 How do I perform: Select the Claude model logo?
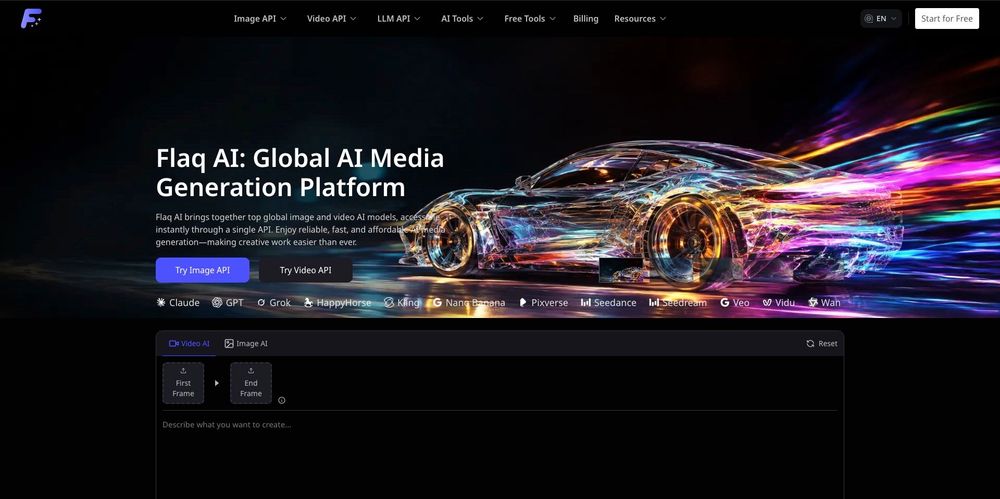[x=178, y=302]
